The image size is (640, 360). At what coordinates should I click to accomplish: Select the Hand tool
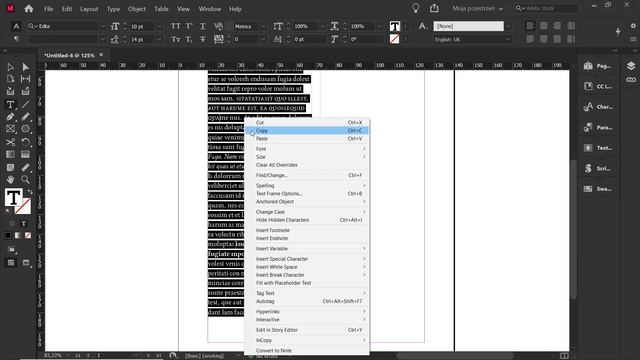coord(10,179)
